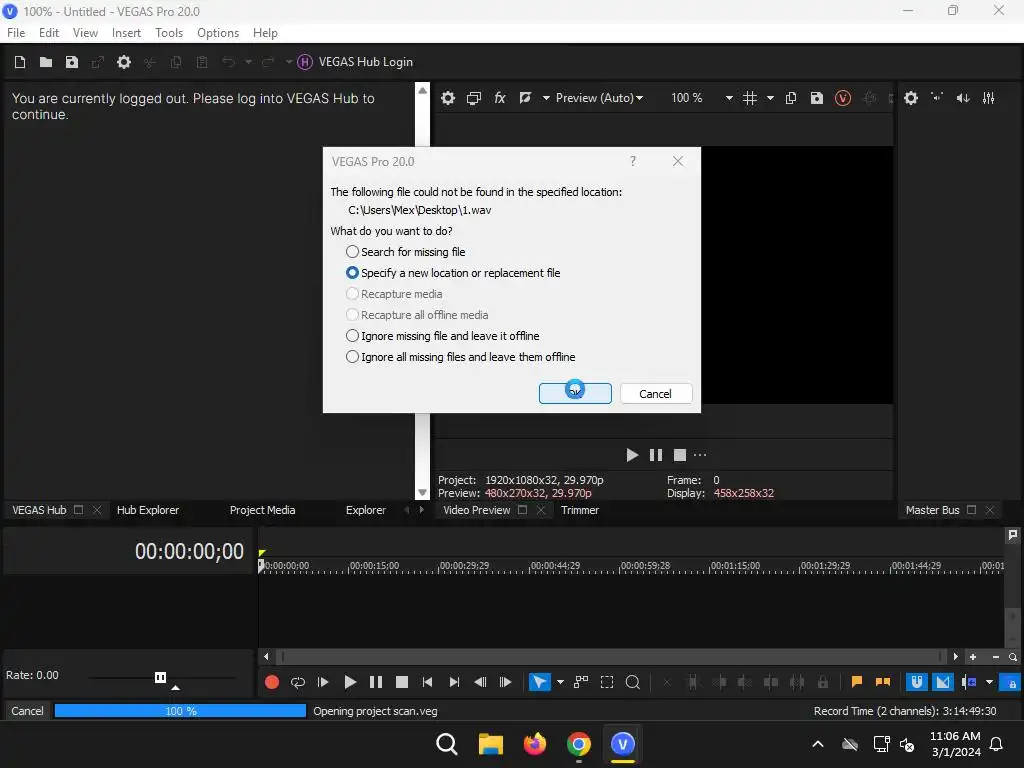Viewport: 1024px width, 768px height.
Task: Switch to the Hub Explorer tab
Action: tap(148, 511)
